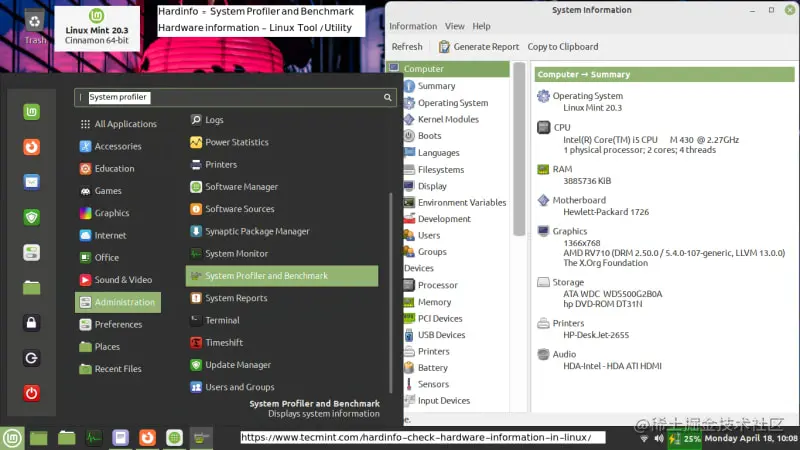The image size is (800, 450).
Task: Click the Refresh button
Action: pyautogui.click(x=407, y=46)
